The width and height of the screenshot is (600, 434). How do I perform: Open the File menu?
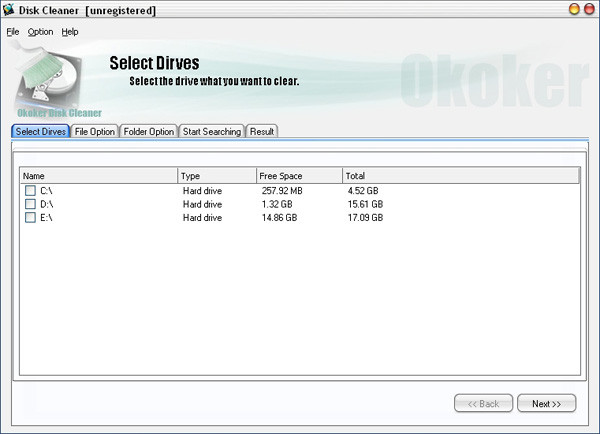click(x=13, y=32)
